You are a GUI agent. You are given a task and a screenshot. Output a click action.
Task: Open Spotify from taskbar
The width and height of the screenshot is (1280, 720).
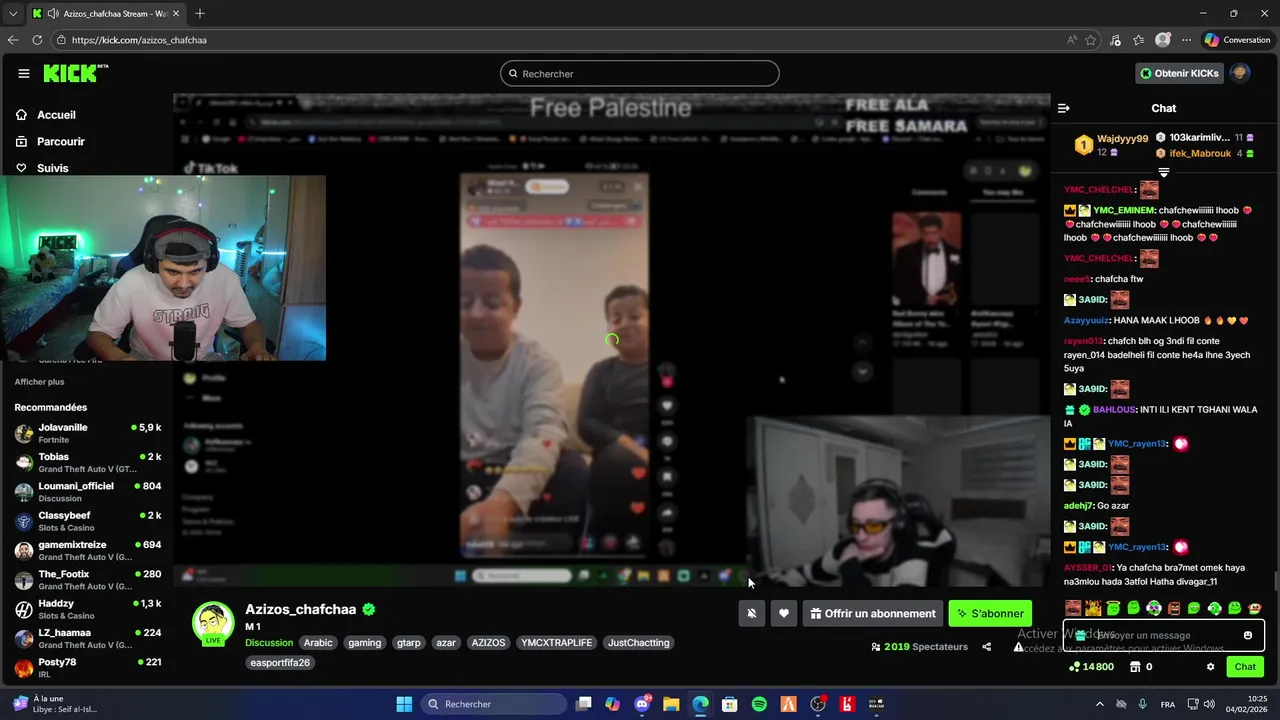coord(759,704)
